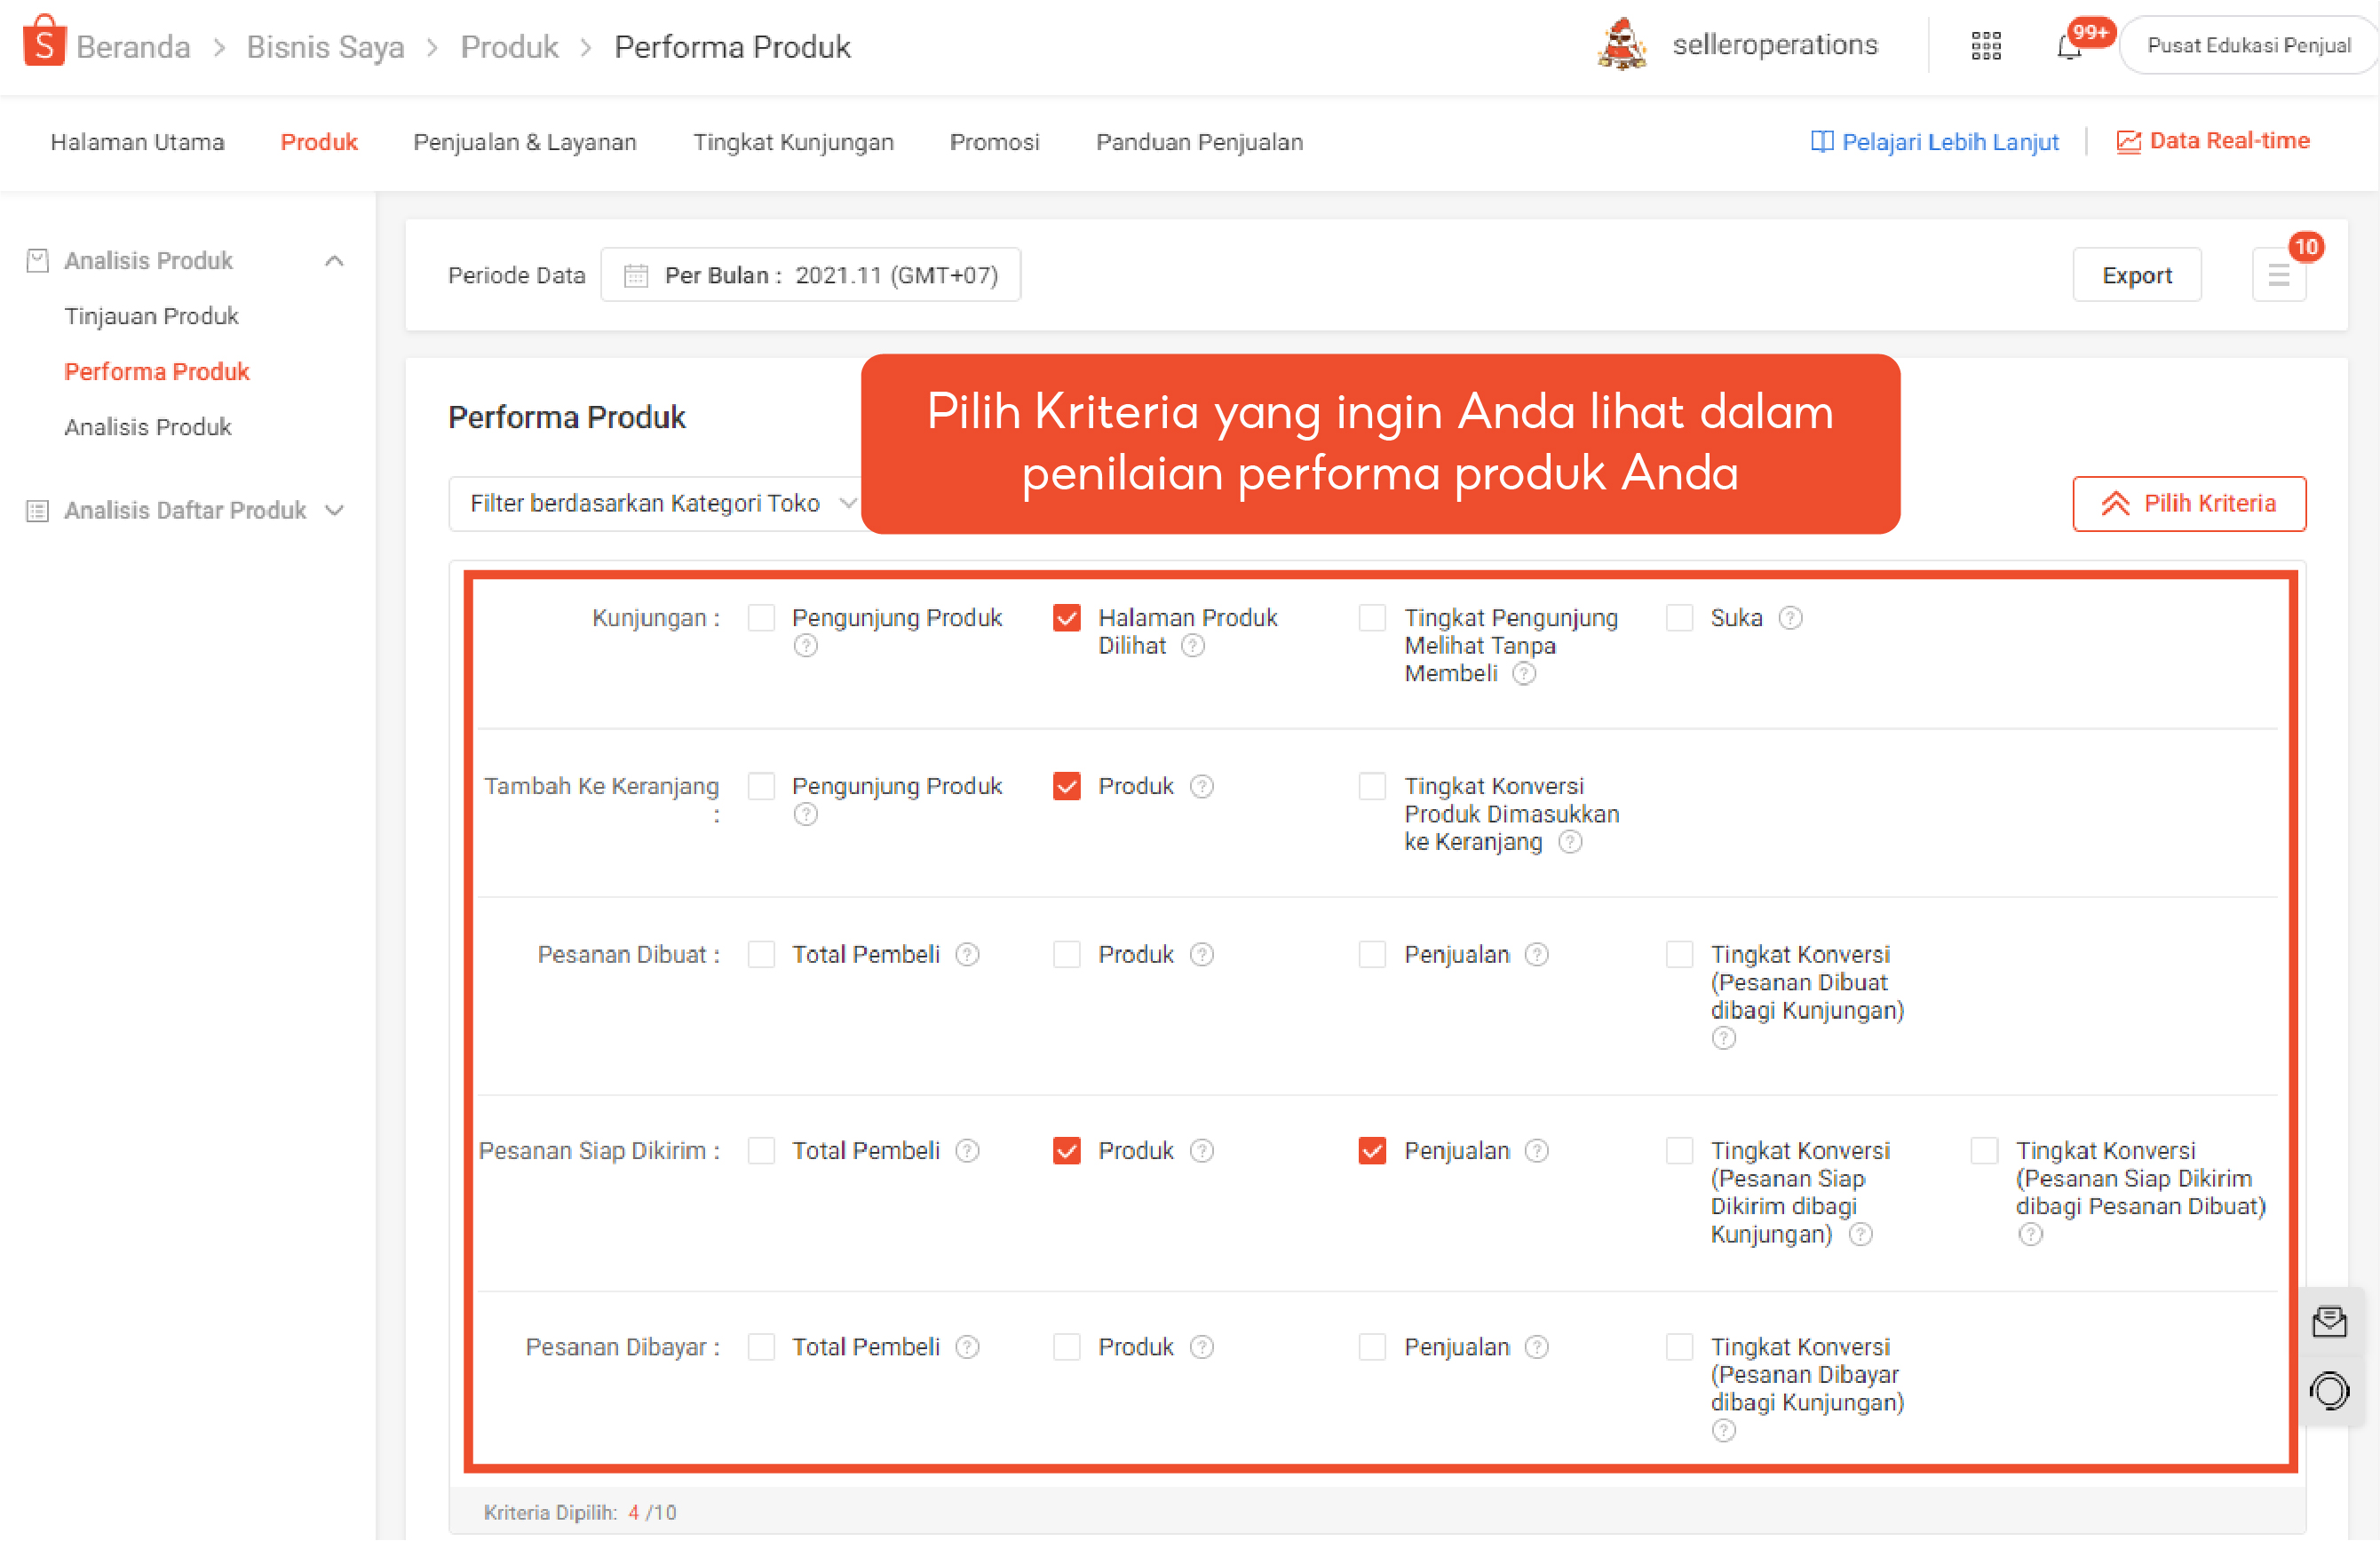
Task: Click the calendar icon in Periode Data
Action: click(636, 274)
